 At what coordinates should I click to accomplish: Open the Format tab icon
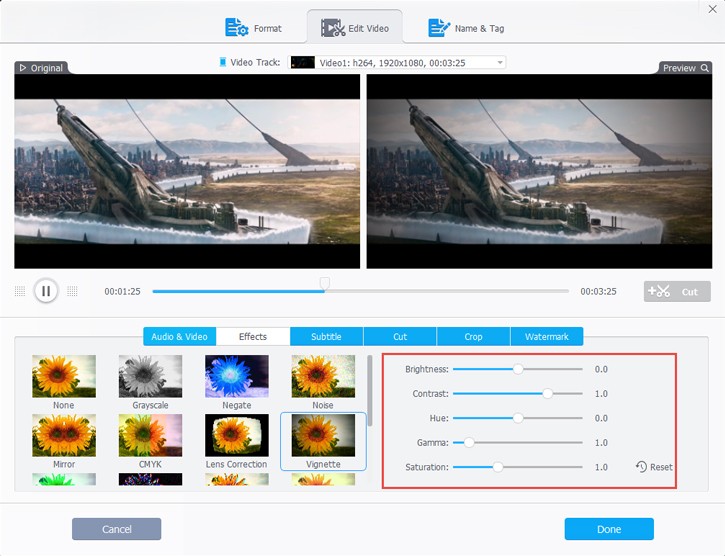(236, 28)
